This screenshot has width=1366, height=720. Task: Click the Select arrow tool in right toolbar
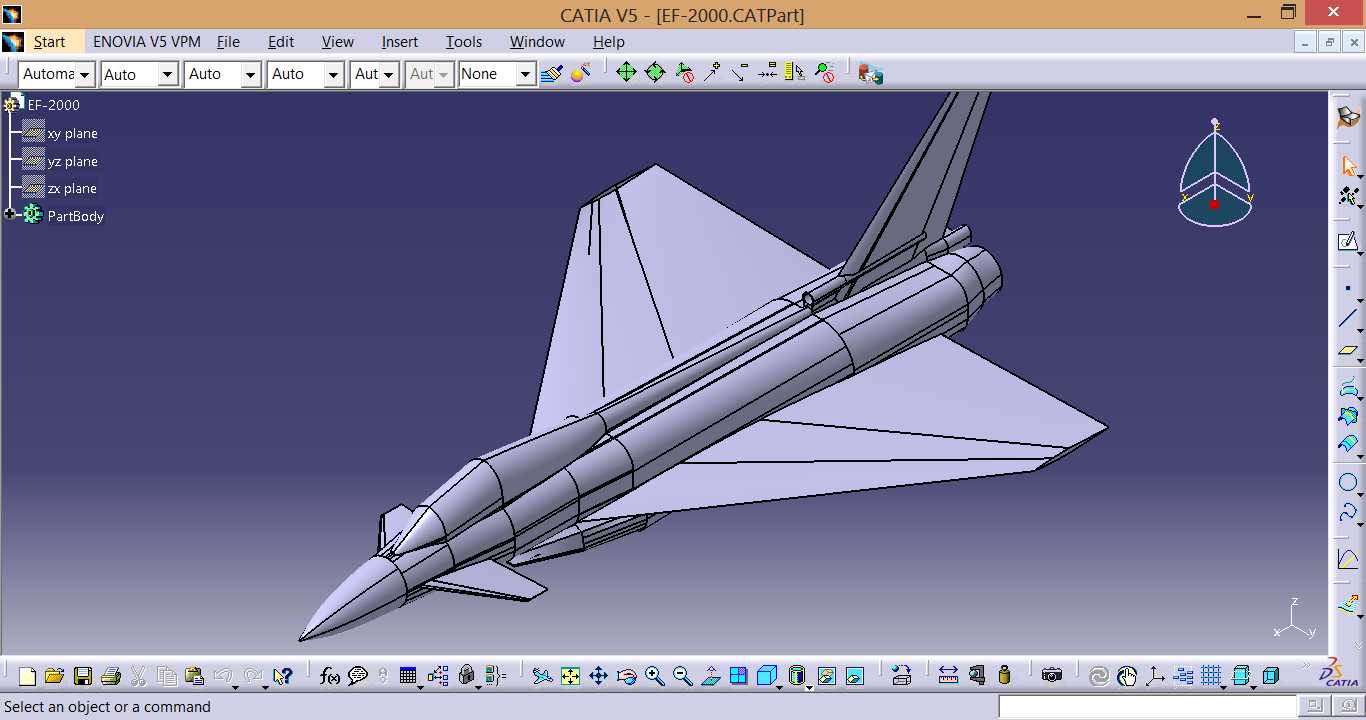click(1348, 165)
